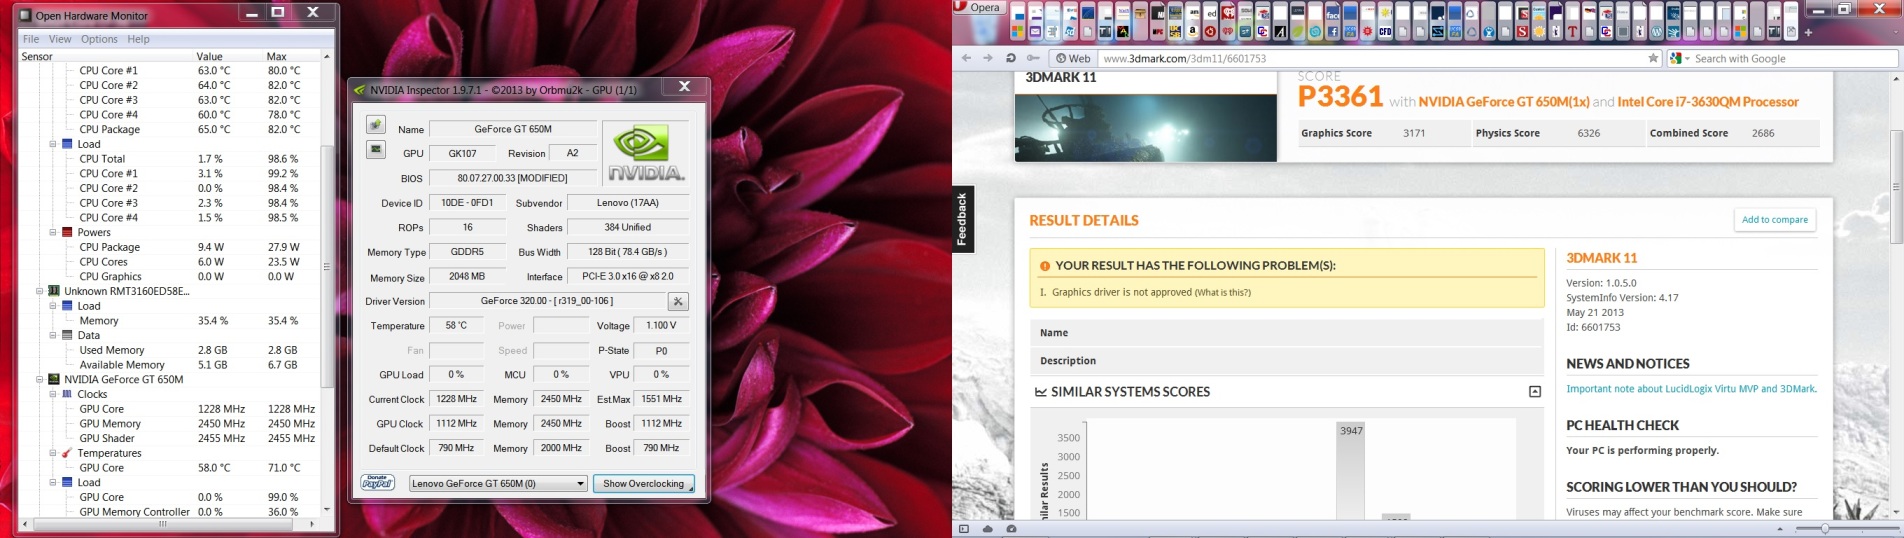Select the CPU Total load row

(170, 159)
